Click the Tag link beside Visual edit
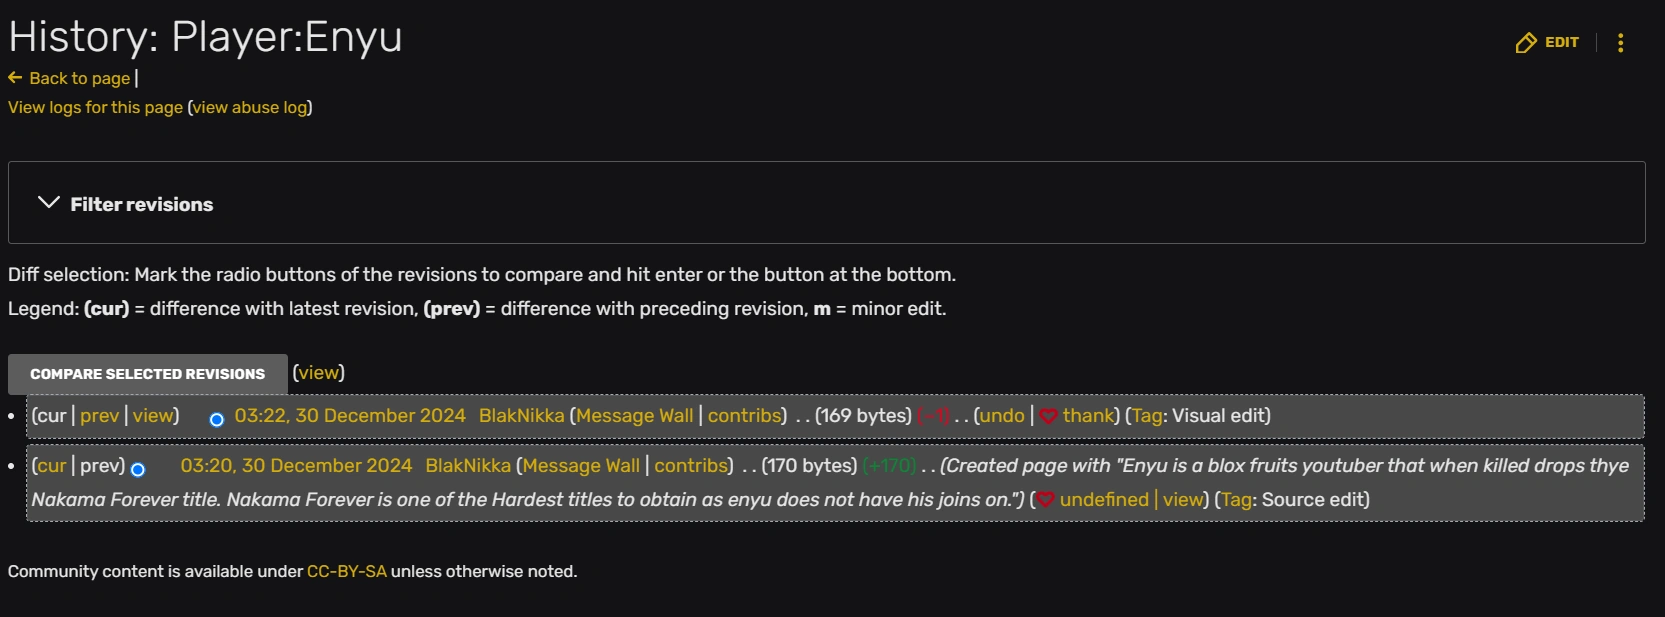 (x=1146, y=416)
